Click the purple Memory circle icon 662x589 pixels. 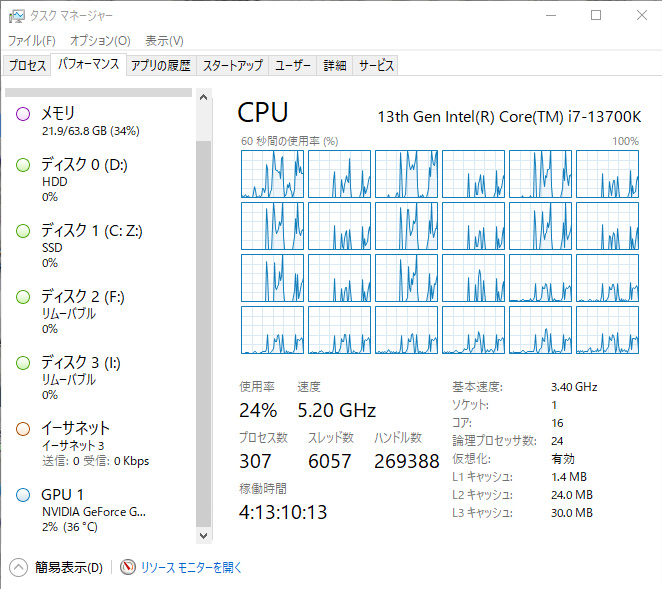click(x=23, y=114)
